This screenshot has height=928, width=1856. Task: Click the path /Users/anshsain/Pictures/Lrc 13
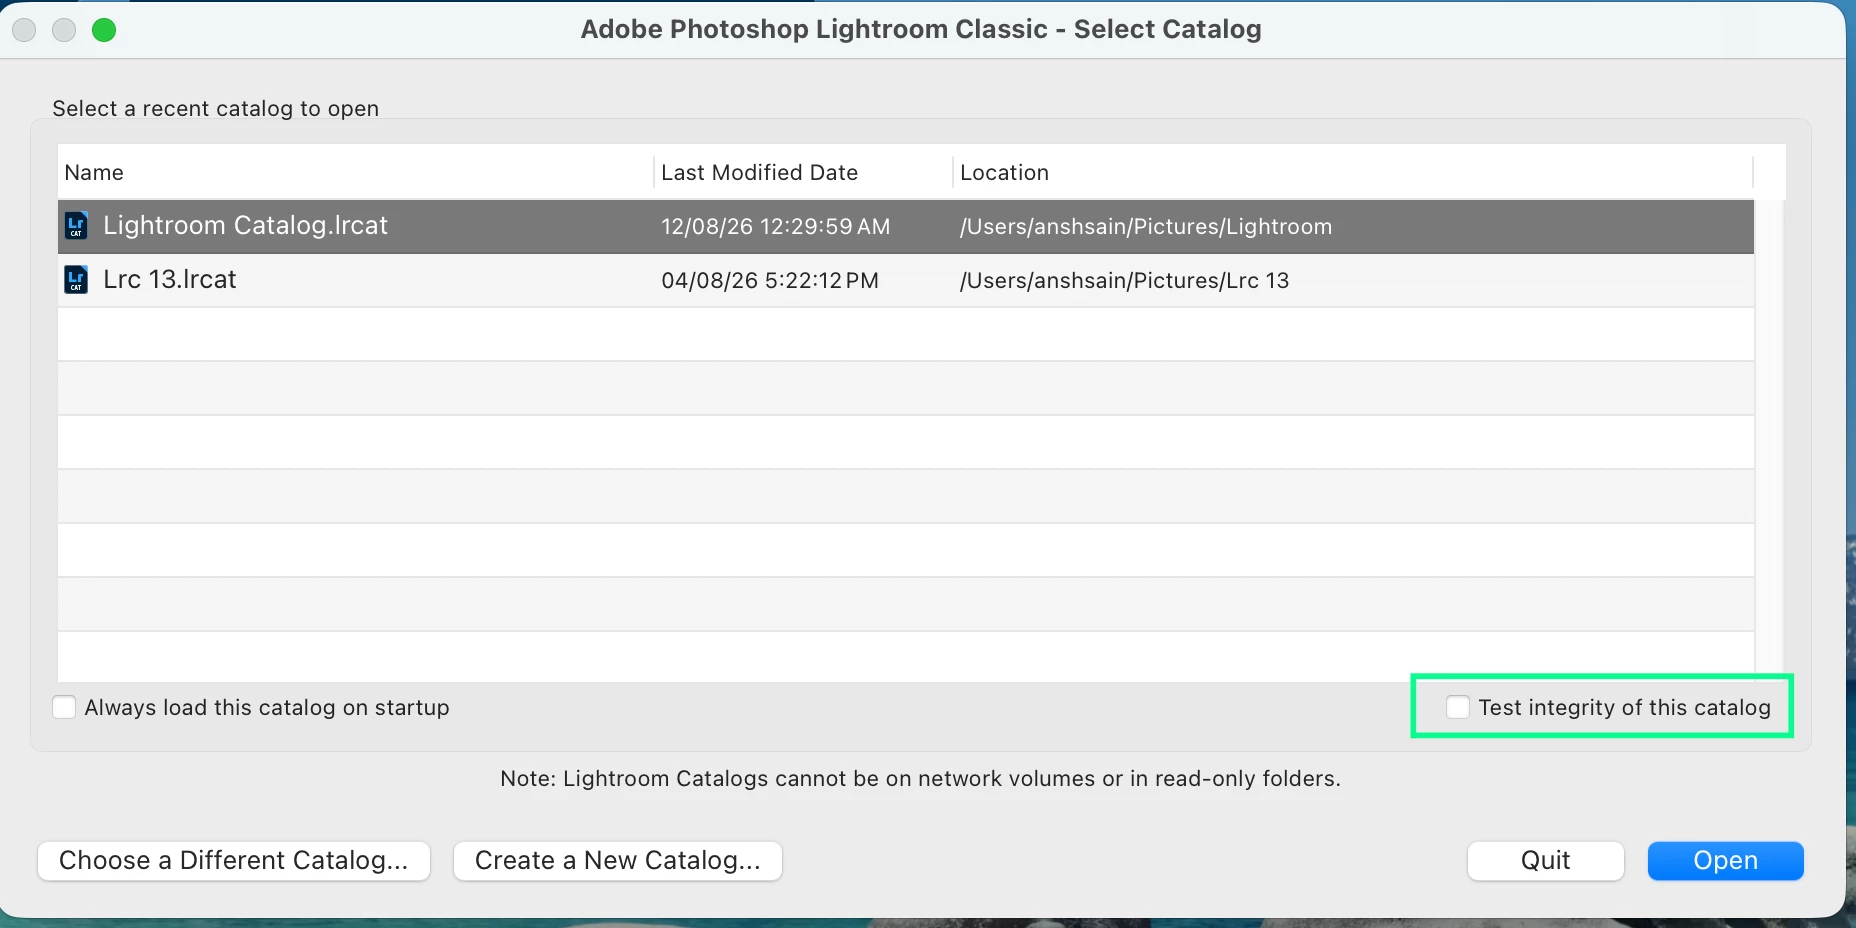point(1125,281)
